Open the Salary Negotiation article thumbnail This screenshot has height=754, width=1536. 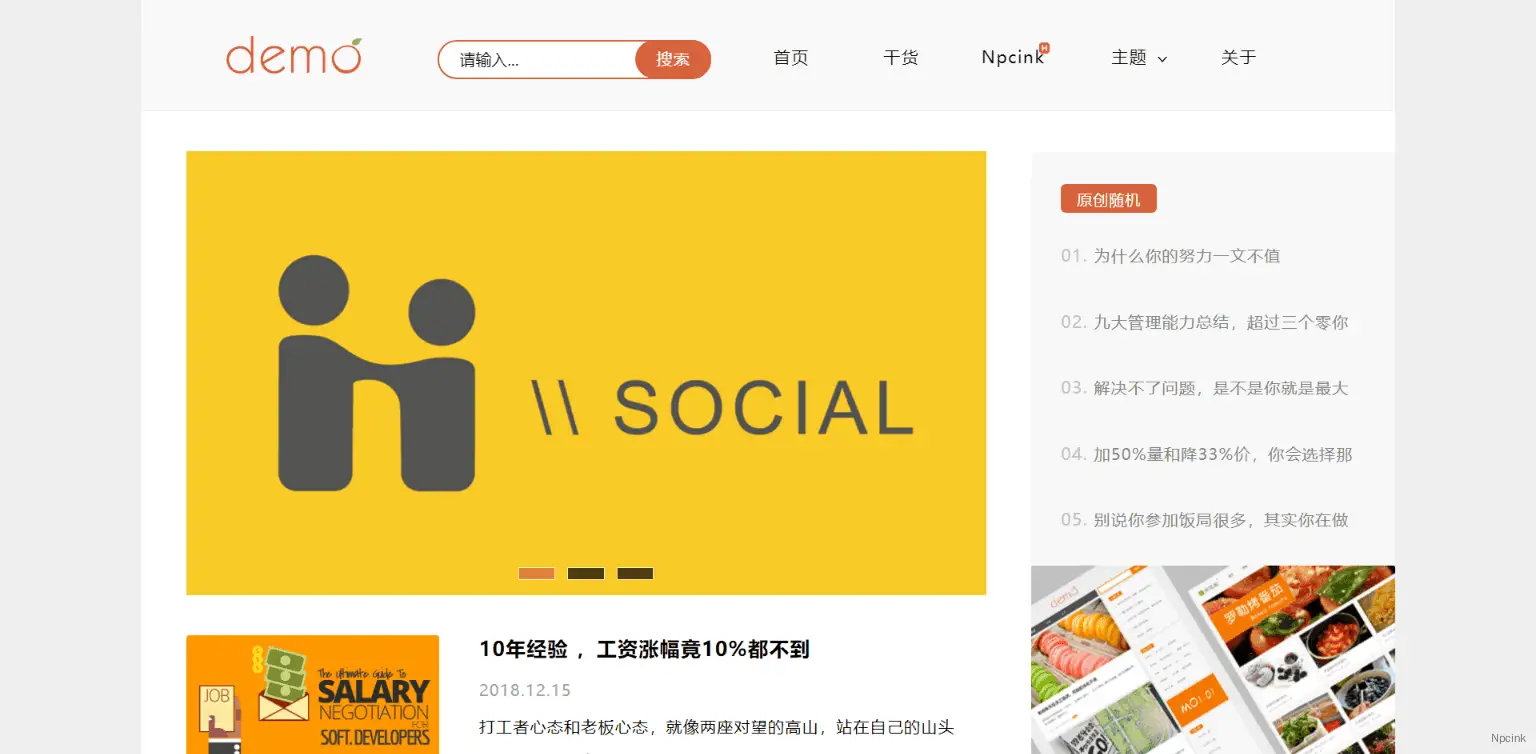(x=312, y=694)
